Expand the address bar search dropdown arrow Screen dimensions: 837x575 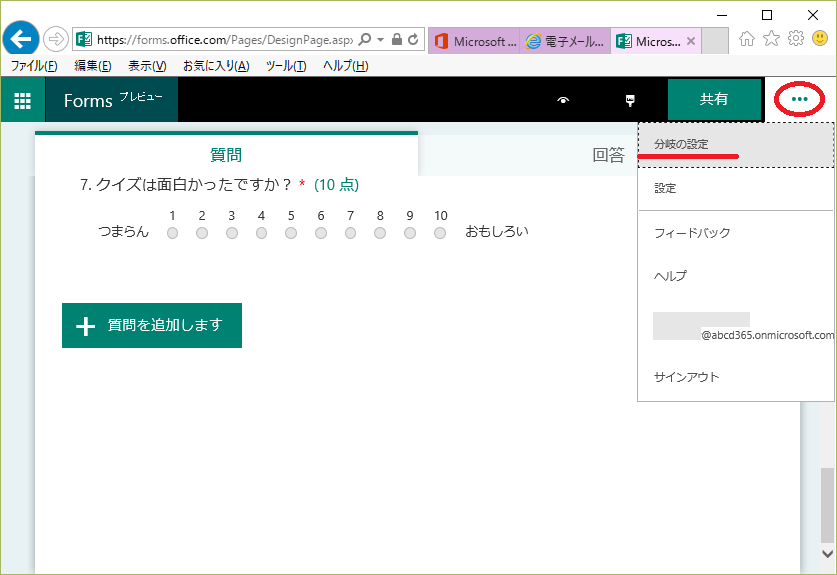(381, 40)
